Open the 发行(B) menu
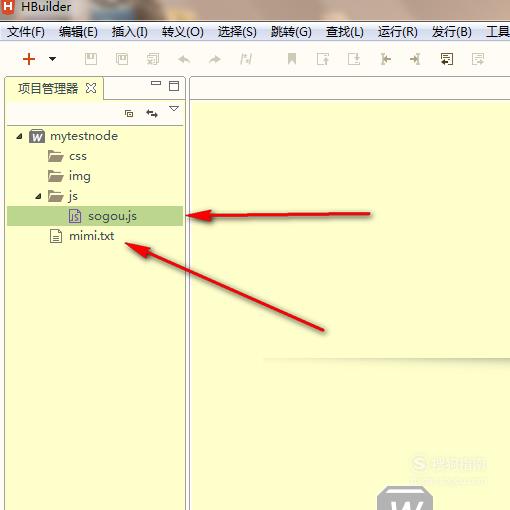This screenshot has height=510, width=510. point(452,32)
